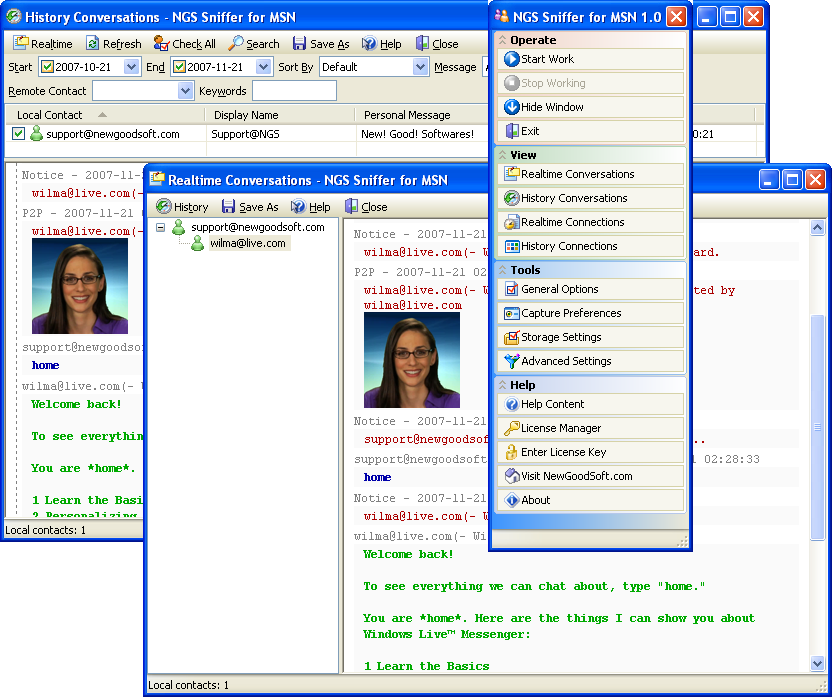
Task: Sort by the Local Contact column header
Action: click(105, 115)
